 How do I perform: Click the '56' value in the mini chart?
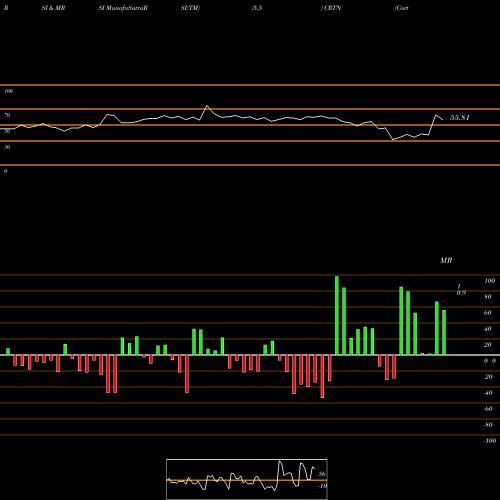(x=322, y=474)
